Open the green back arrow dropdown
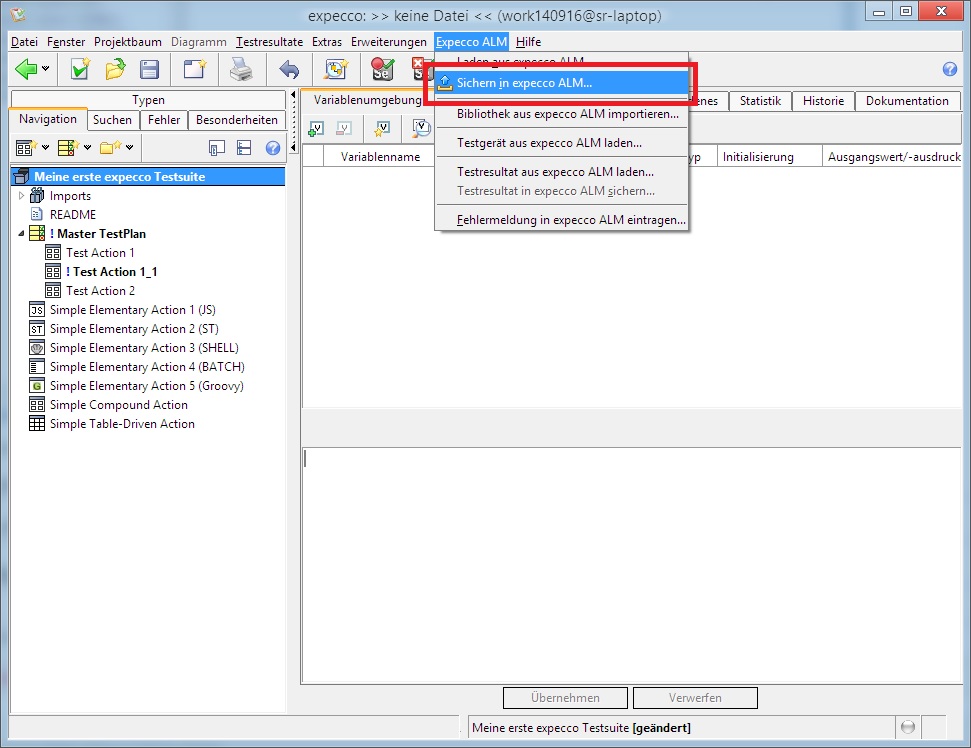Screen dimensions: 971x748 point(47,70)
